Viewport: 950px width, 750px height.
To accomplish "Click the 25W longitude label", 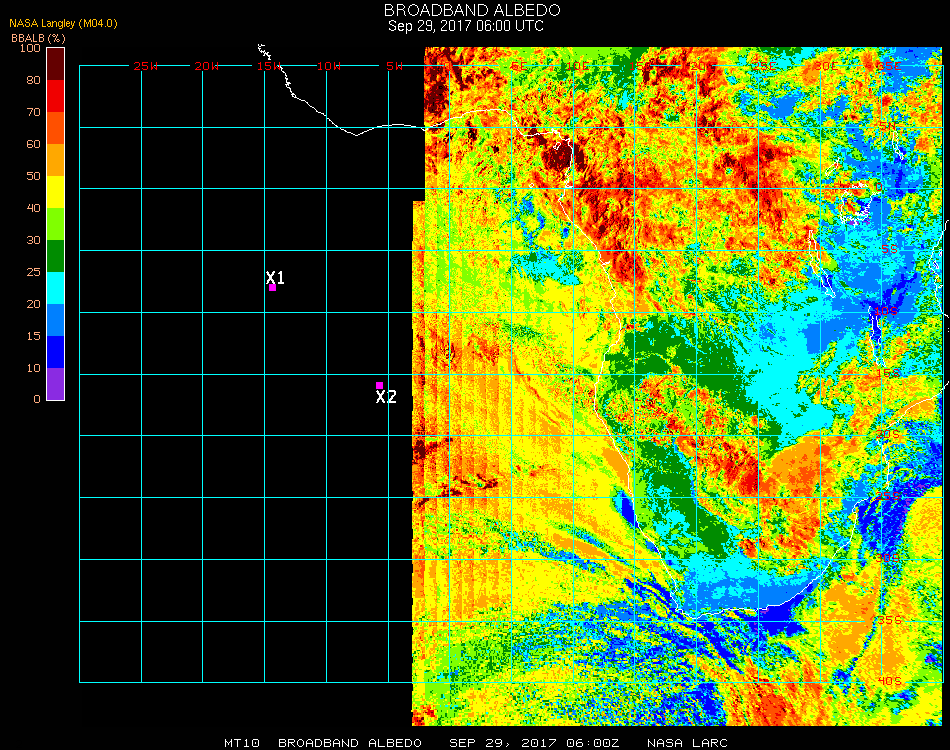I will click(x=146, y=66).
